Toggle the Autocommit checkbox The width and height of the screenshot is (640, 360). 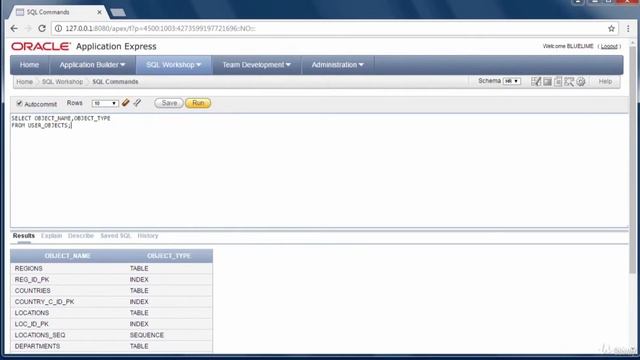coord(19,103)
